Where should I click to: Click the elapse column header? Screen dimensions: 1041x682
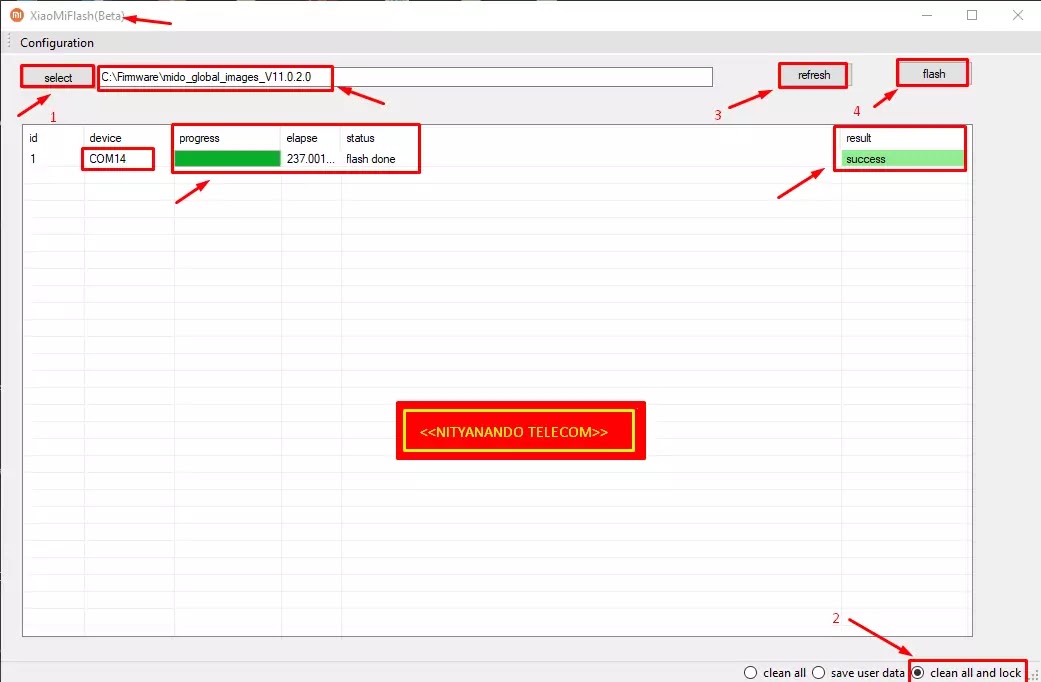(x=302, y=138)
